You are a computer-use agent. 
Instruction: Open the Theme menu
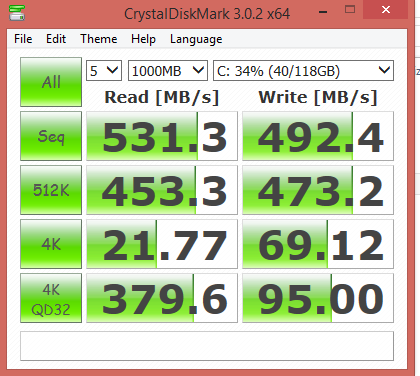pos(99,39)
